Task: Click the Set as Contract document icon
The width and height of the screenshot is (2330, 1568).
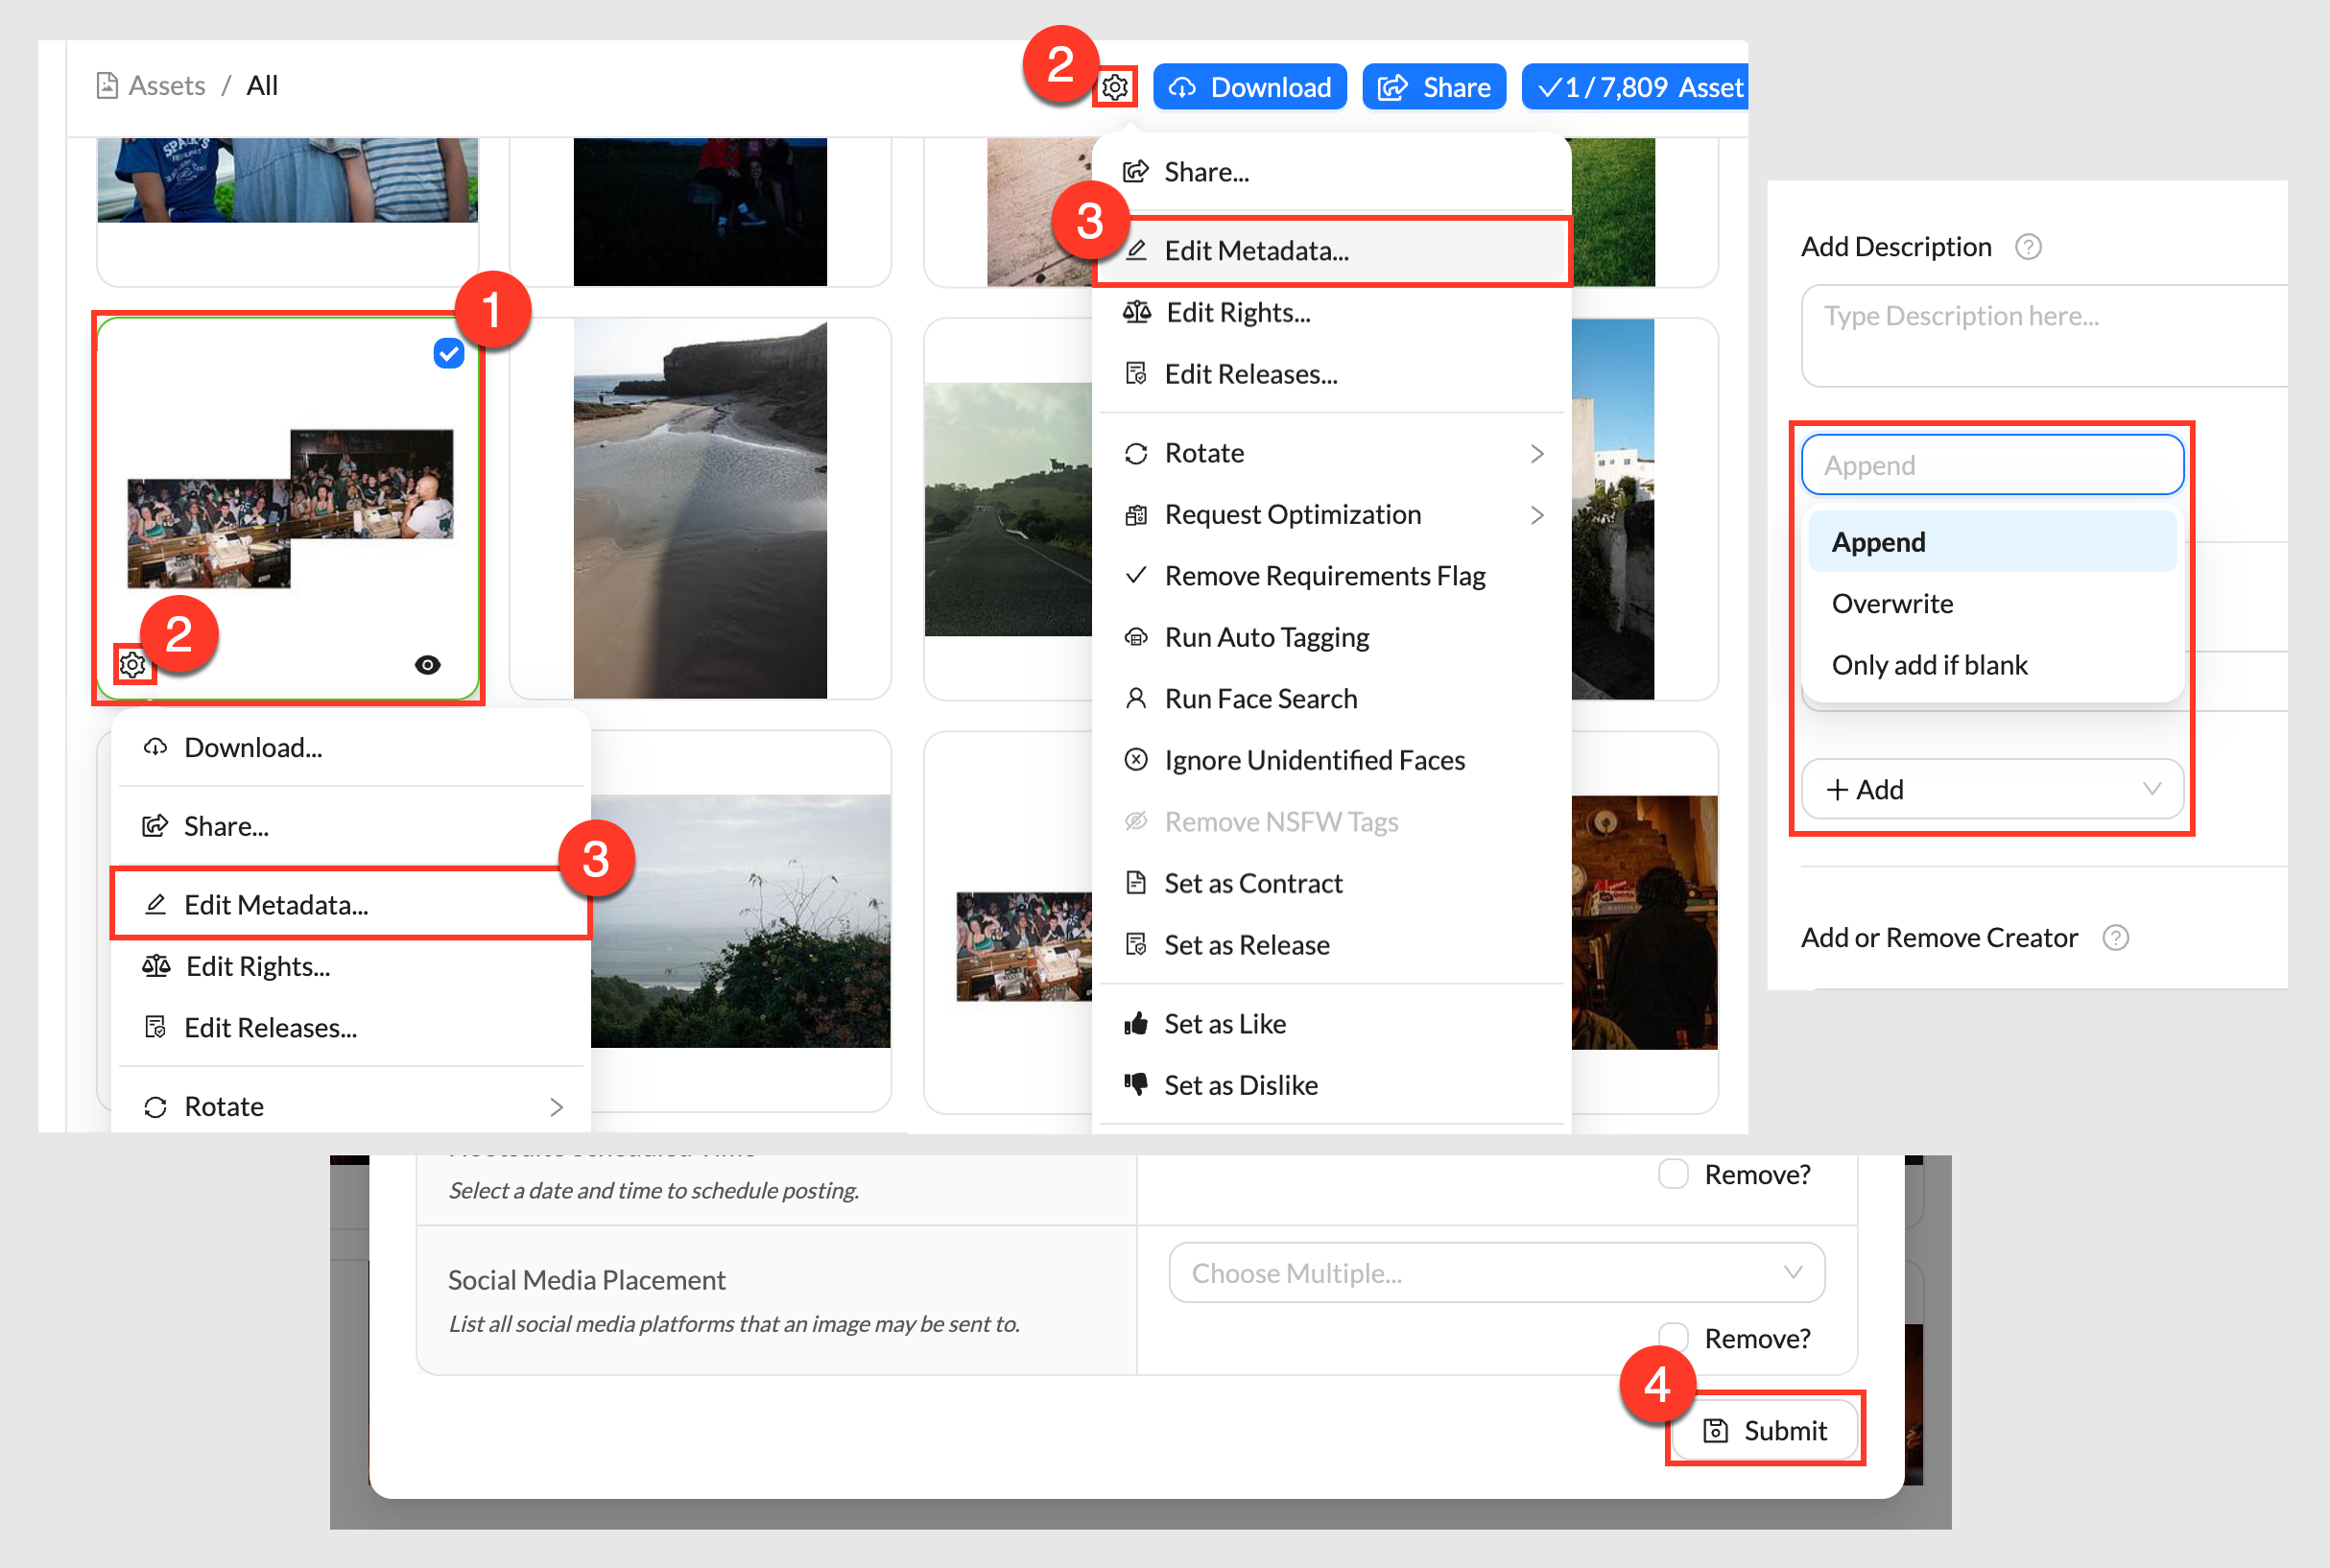Action: point(1137,882)
